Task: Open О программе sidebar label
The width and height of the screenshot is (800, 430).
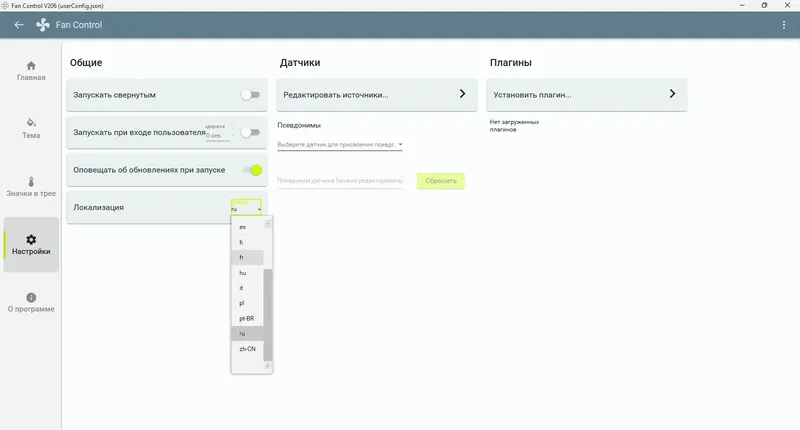Action: 31,309
